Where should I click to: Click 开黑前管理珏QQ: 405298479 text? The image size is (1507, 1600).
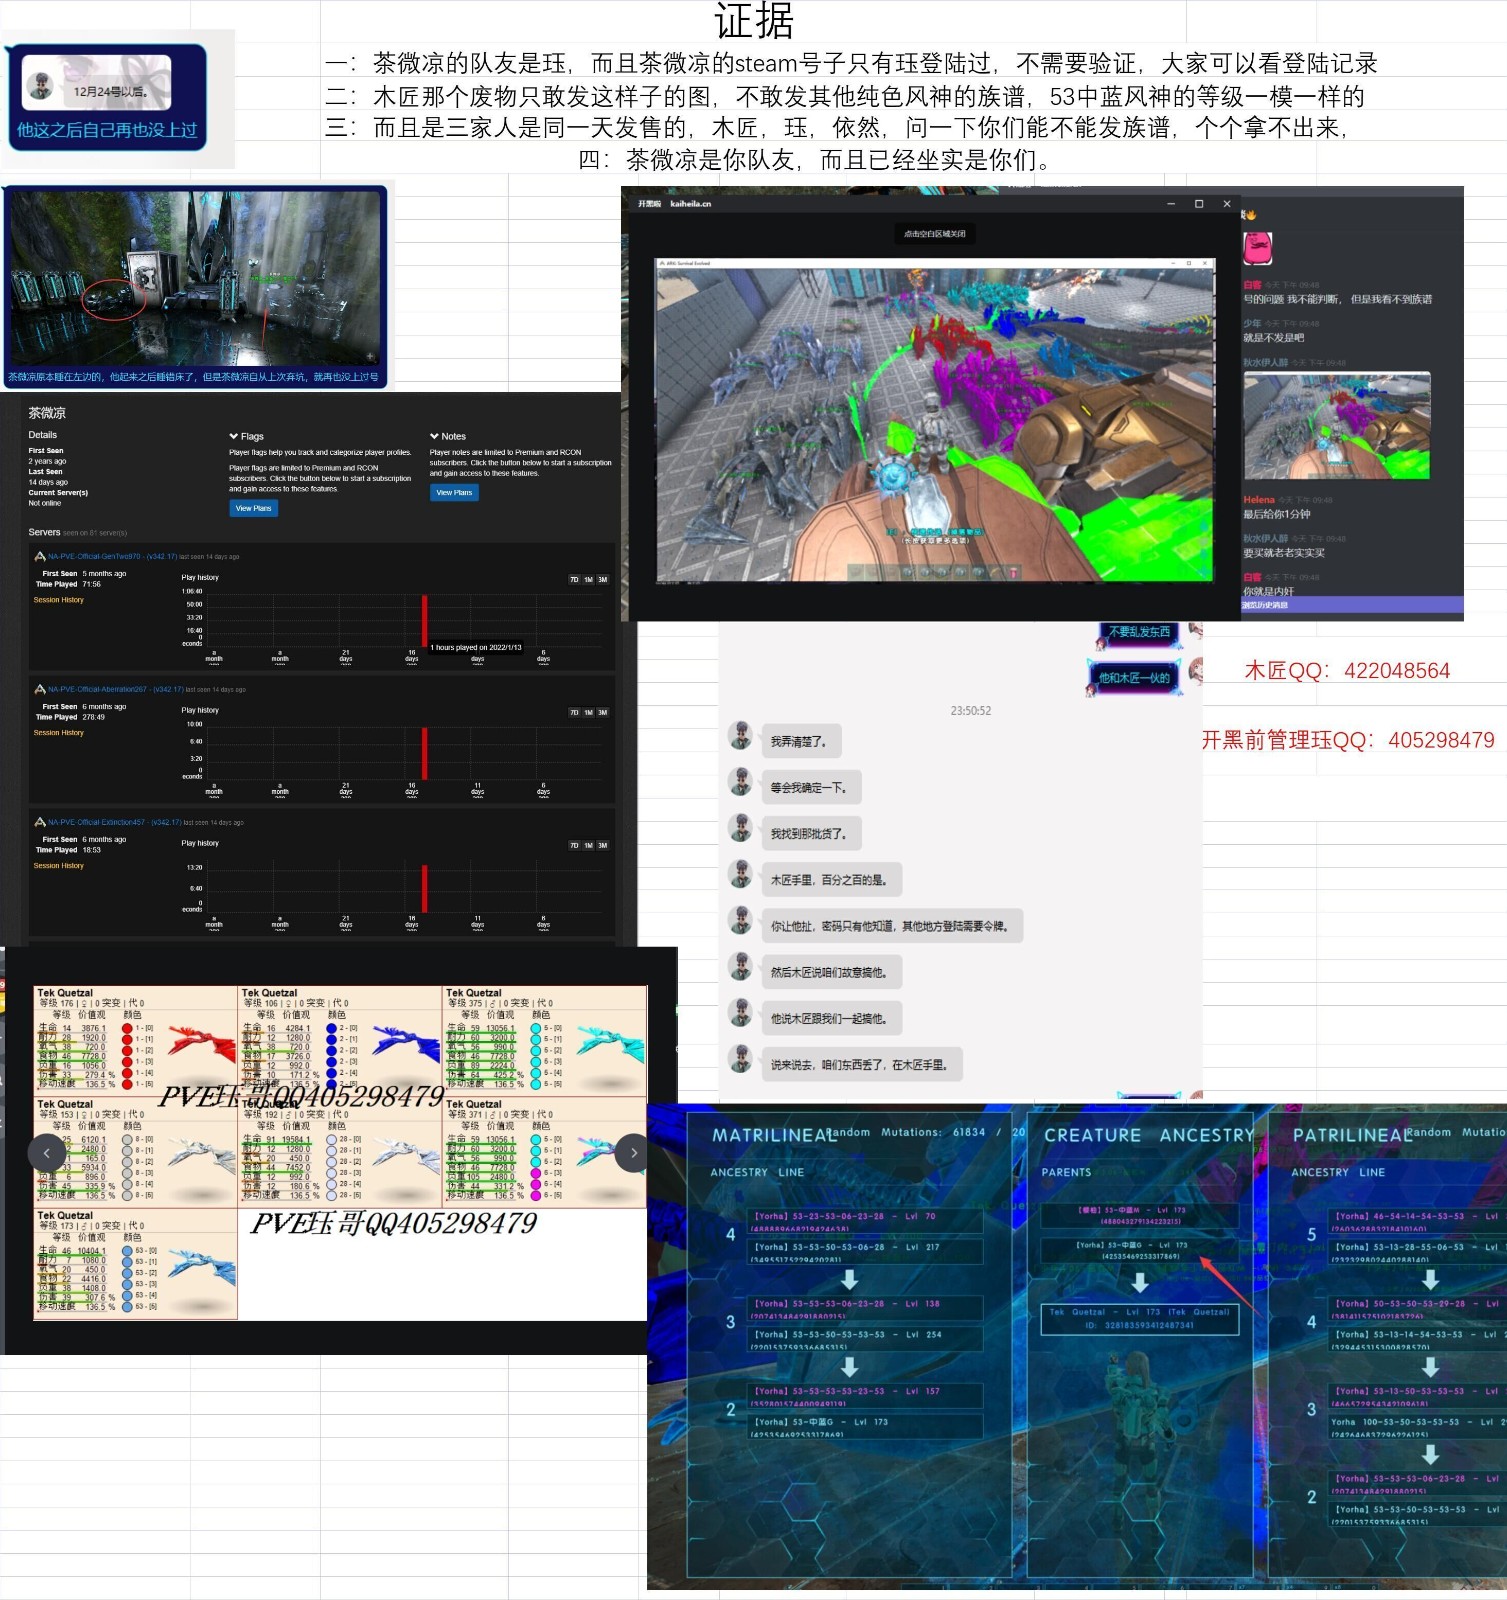(1348, 740)
